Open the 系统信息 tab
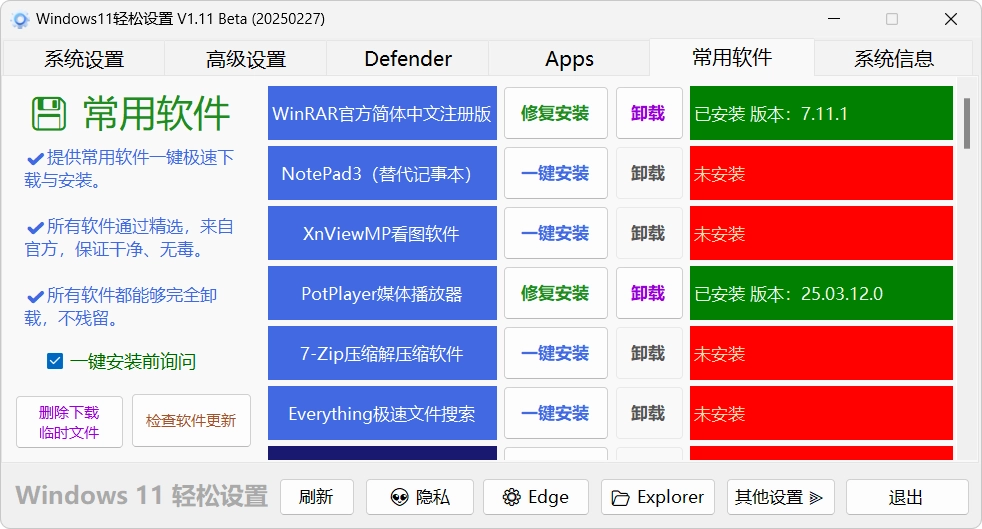The height and width of the screenshot is (529, 982). click(x=894, y=59)
